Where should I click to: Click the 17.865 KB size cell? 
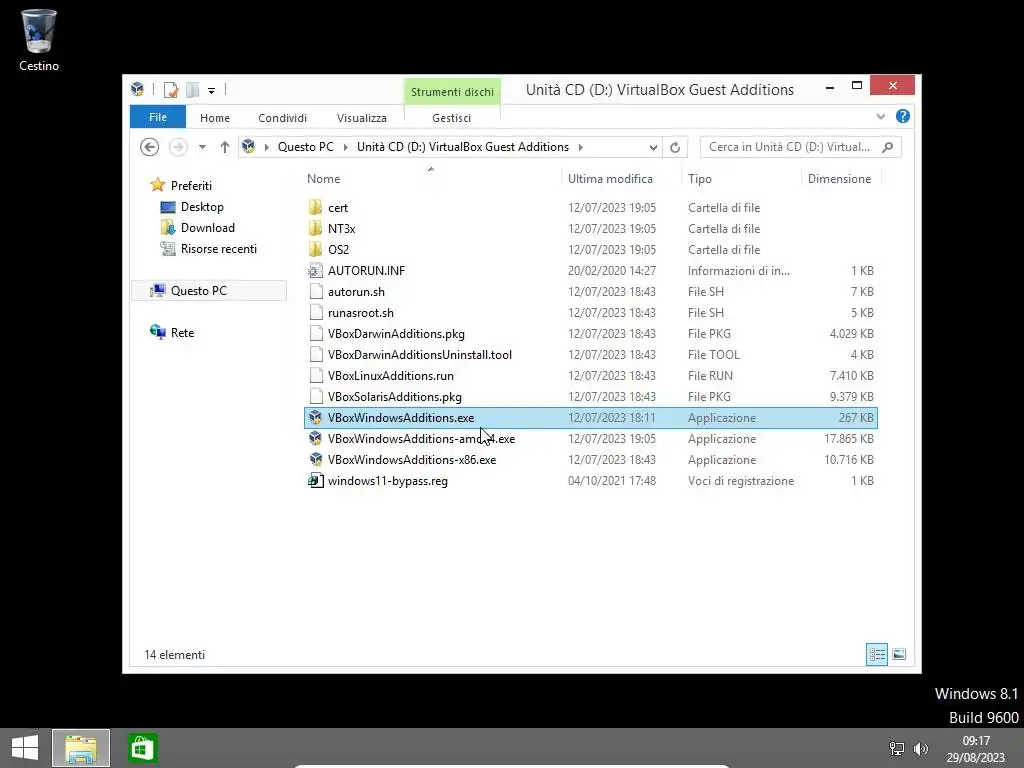pyautogui.click(x=848, y=439)
